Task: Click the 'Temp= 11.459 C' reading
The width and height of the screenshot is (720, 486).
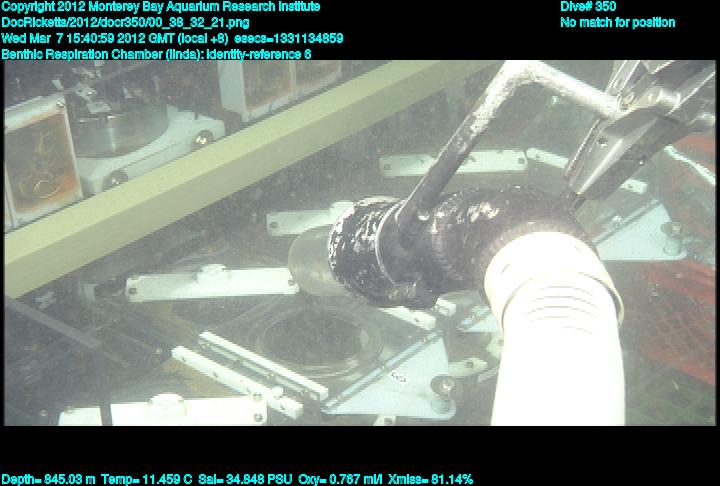Action: pos(146,480)
